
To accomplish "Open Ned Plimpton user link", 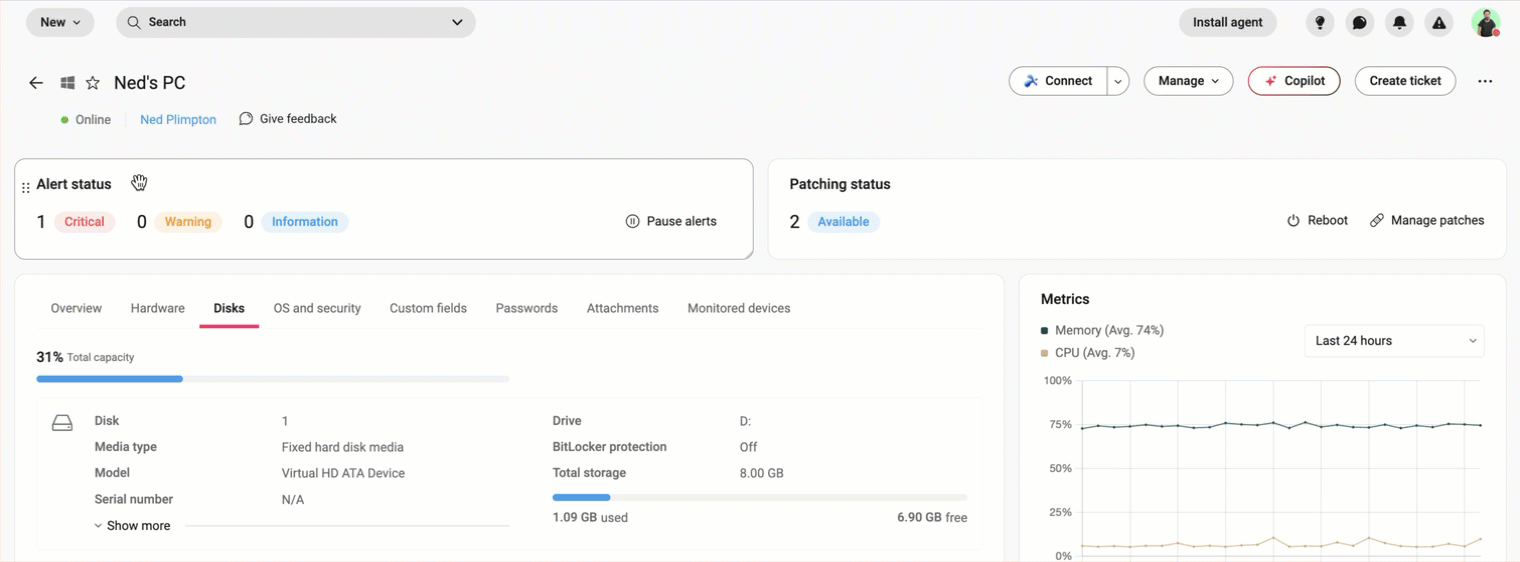I will [178, 120].
